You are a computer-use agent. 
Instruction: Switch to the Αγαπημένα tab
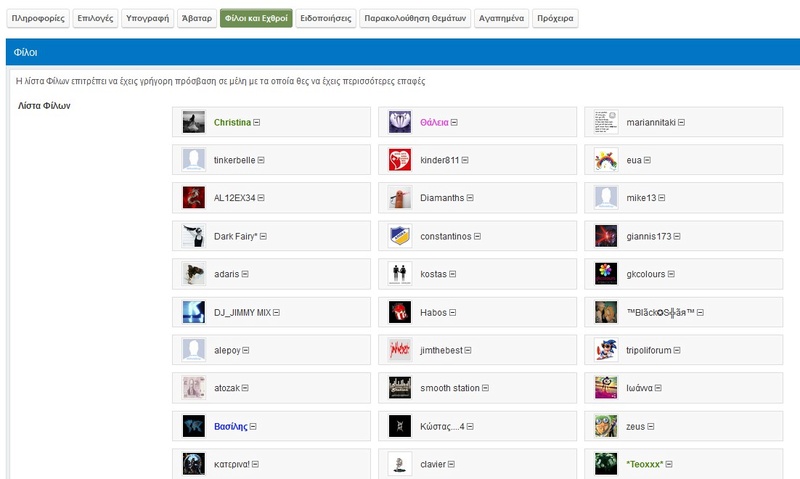501,18
